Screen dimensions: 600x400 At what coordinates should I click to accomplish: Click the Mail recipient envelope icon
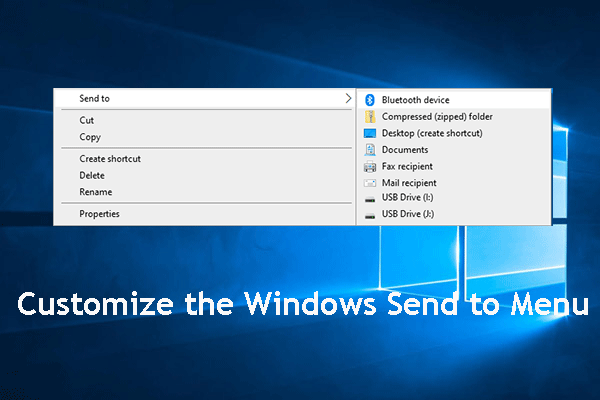pos(370,183)
